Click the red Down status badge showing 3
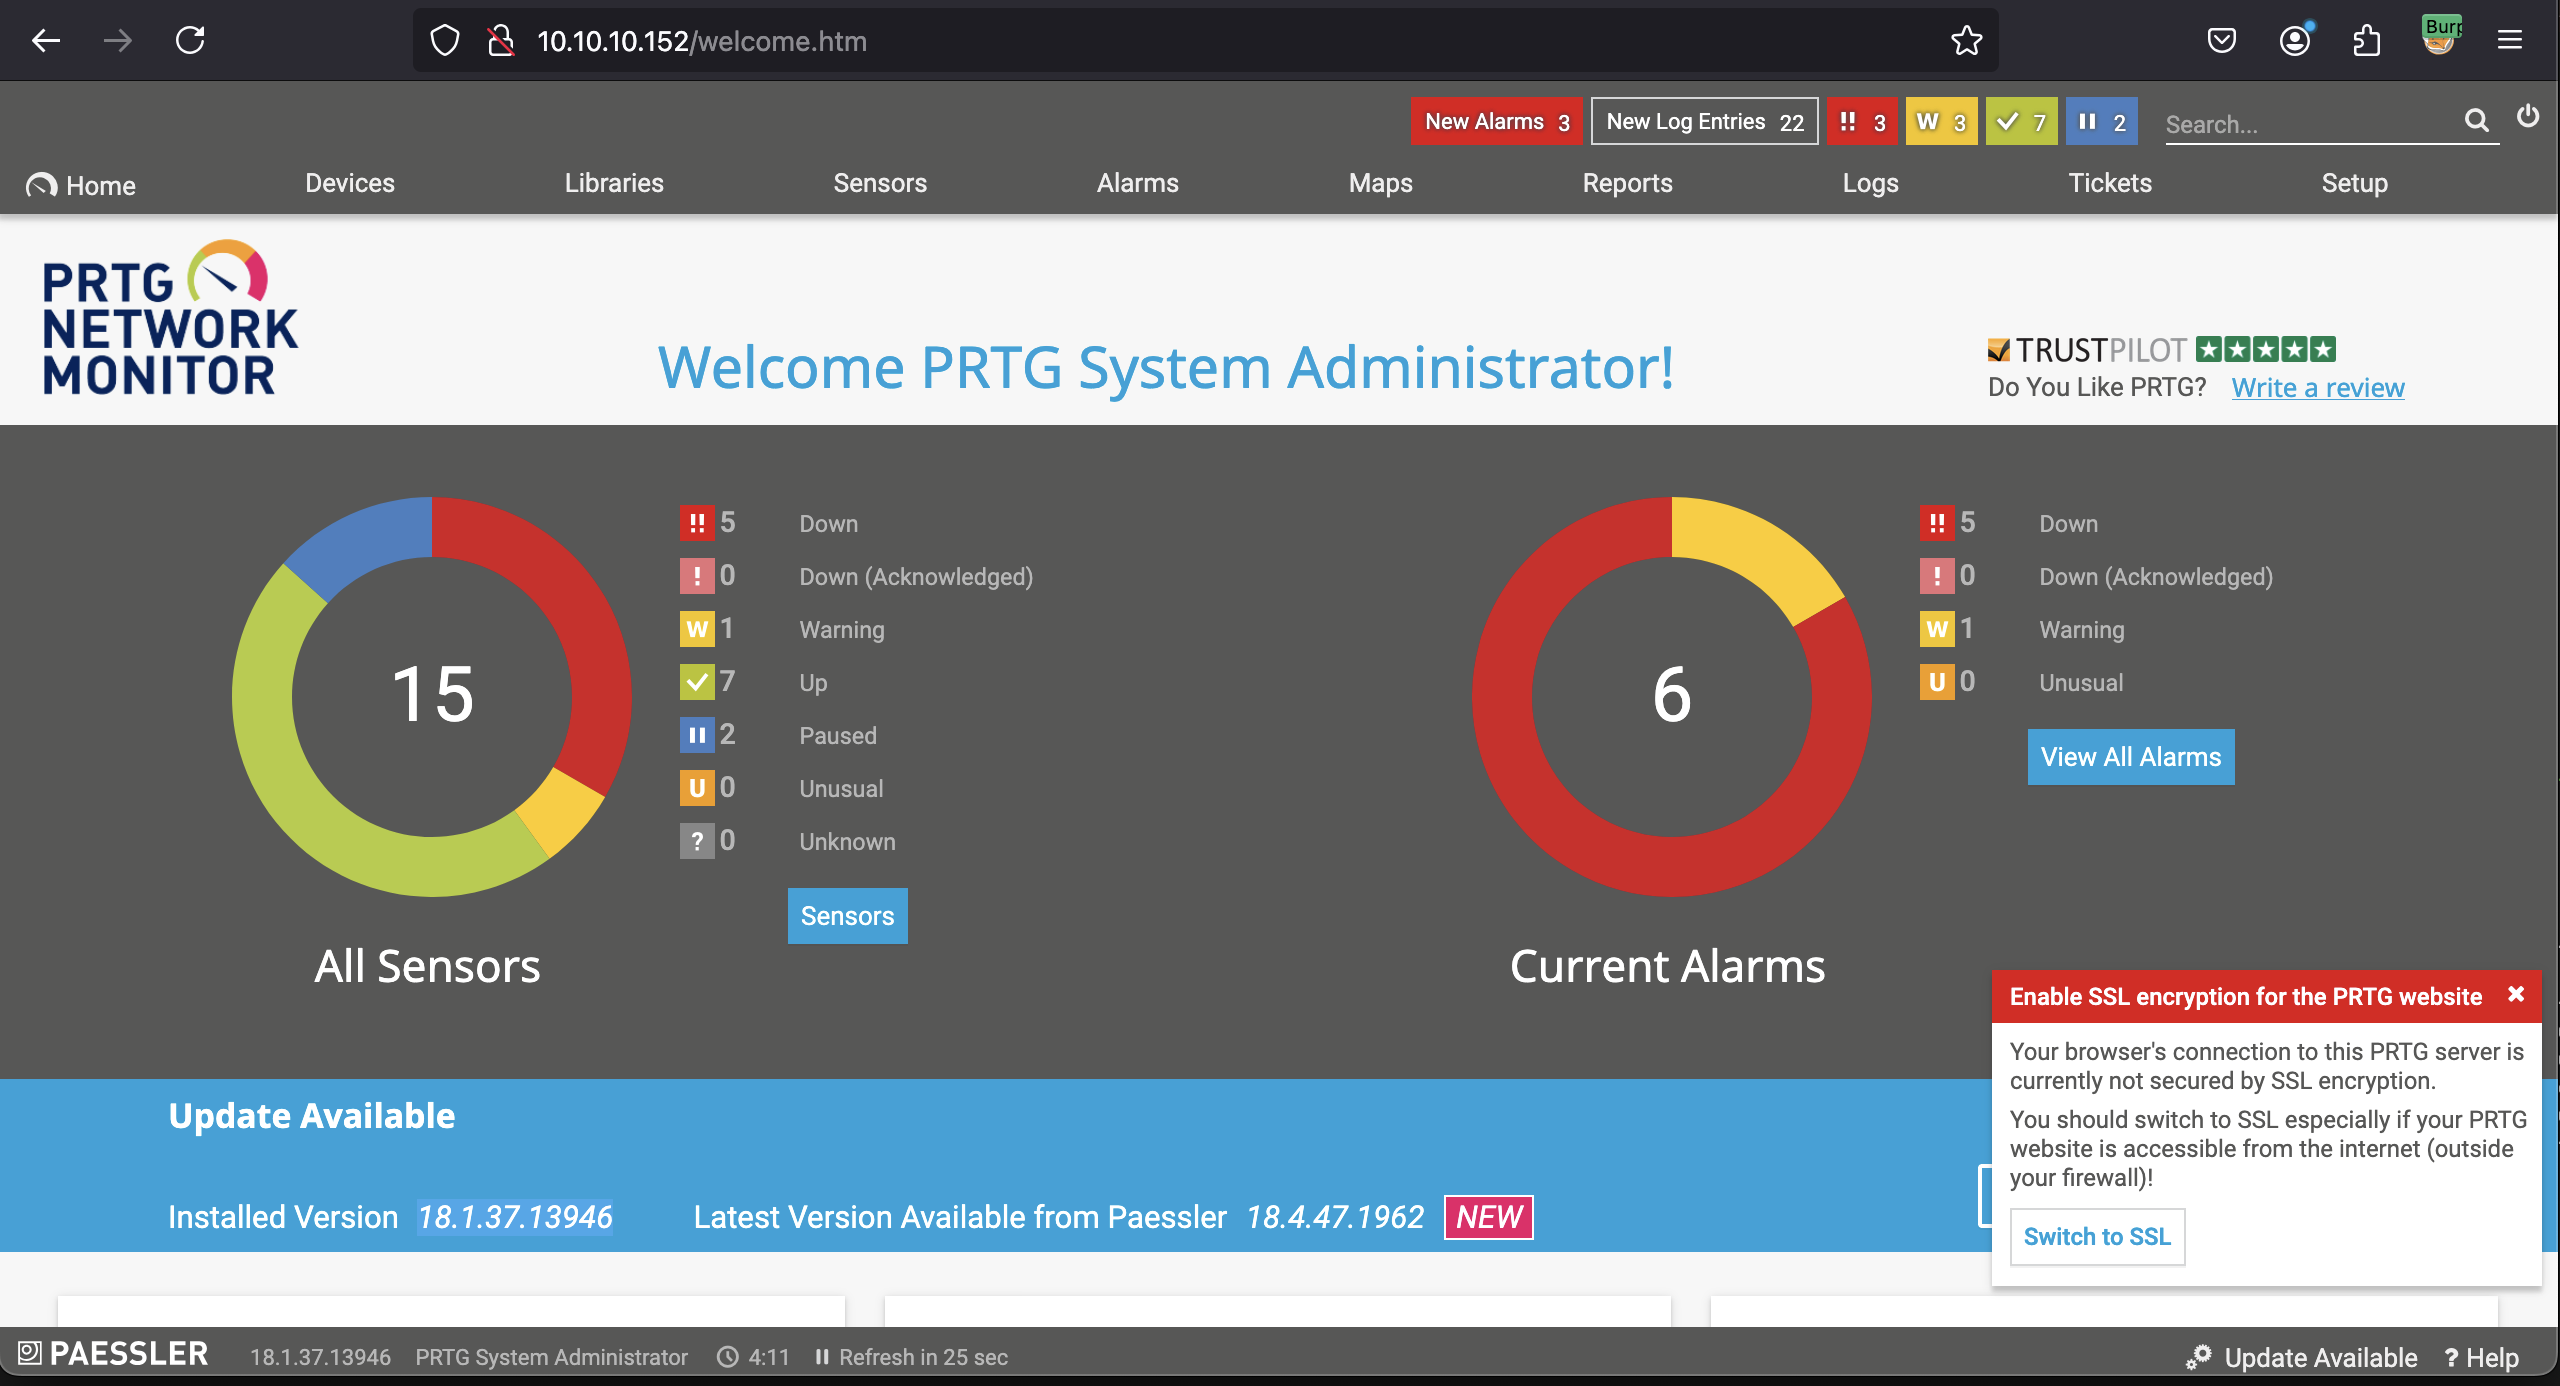Image resolution: width=2560 pixels, height=1386 pixels. [x=1862, y=122]
